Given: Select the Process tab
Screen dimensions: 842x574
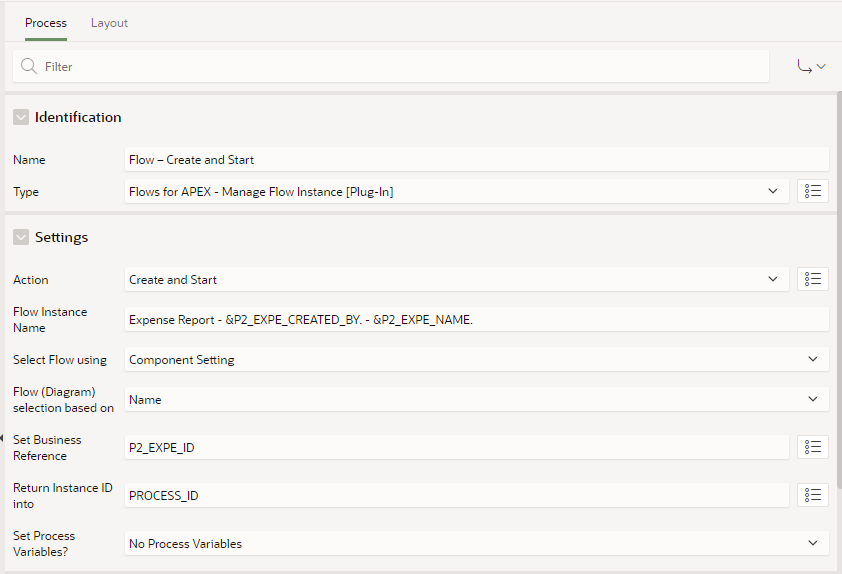Looking at the screenshot, I should click(x=46, y=23).
